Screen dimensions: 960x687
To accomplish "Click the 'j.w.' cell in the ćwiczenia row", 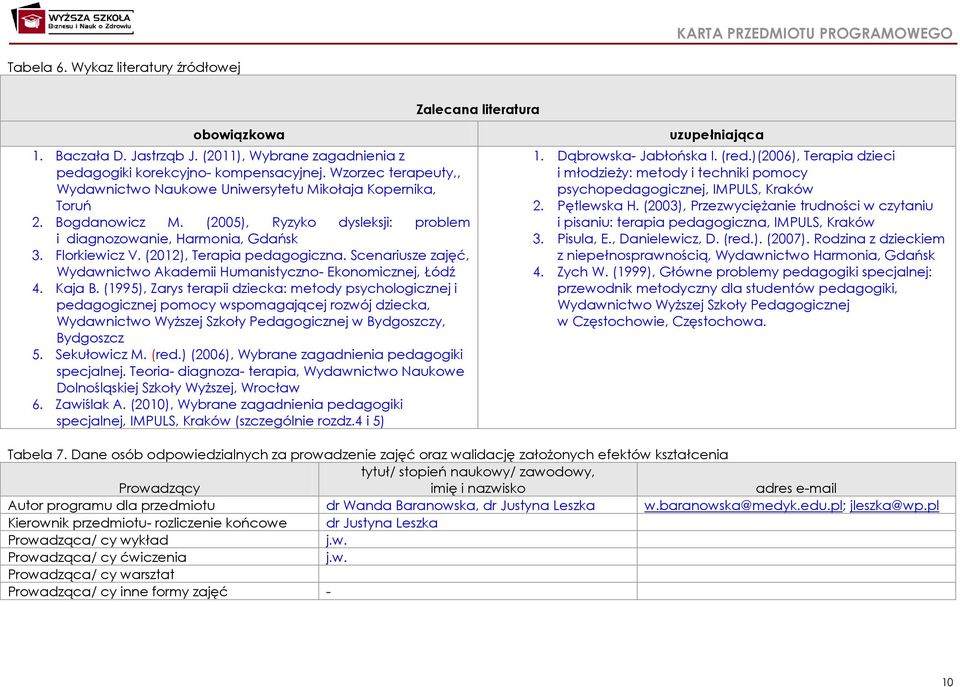I will click(x=336, y=557).
